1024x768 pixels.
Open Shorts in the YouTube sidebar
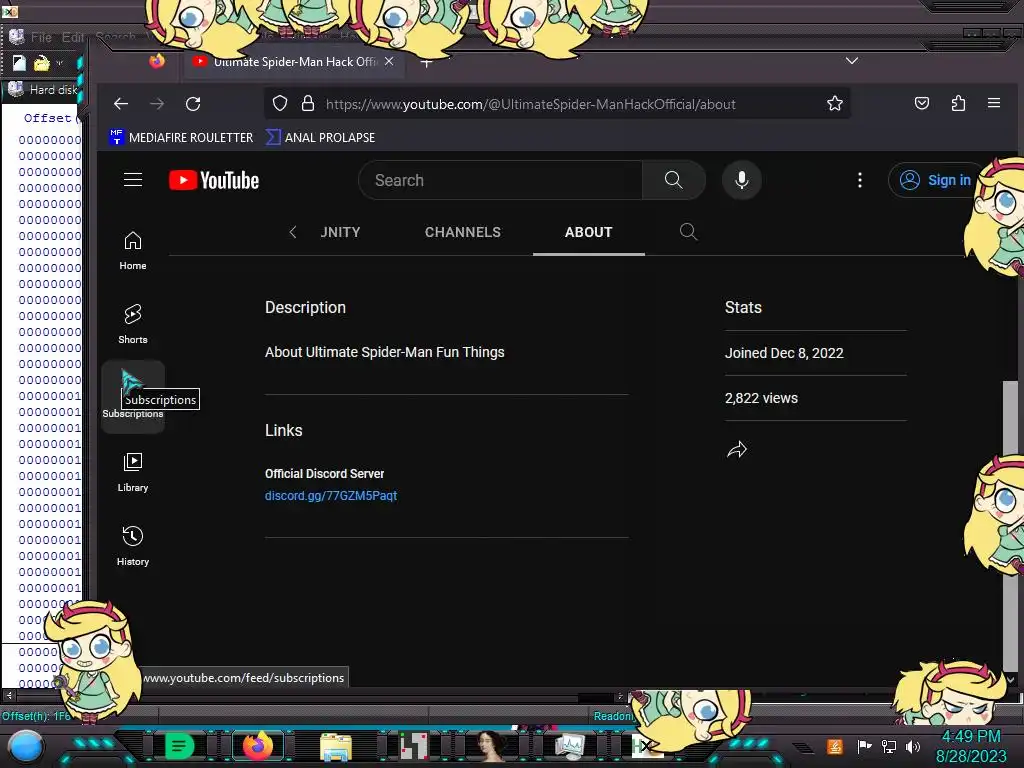click(133, 325)
